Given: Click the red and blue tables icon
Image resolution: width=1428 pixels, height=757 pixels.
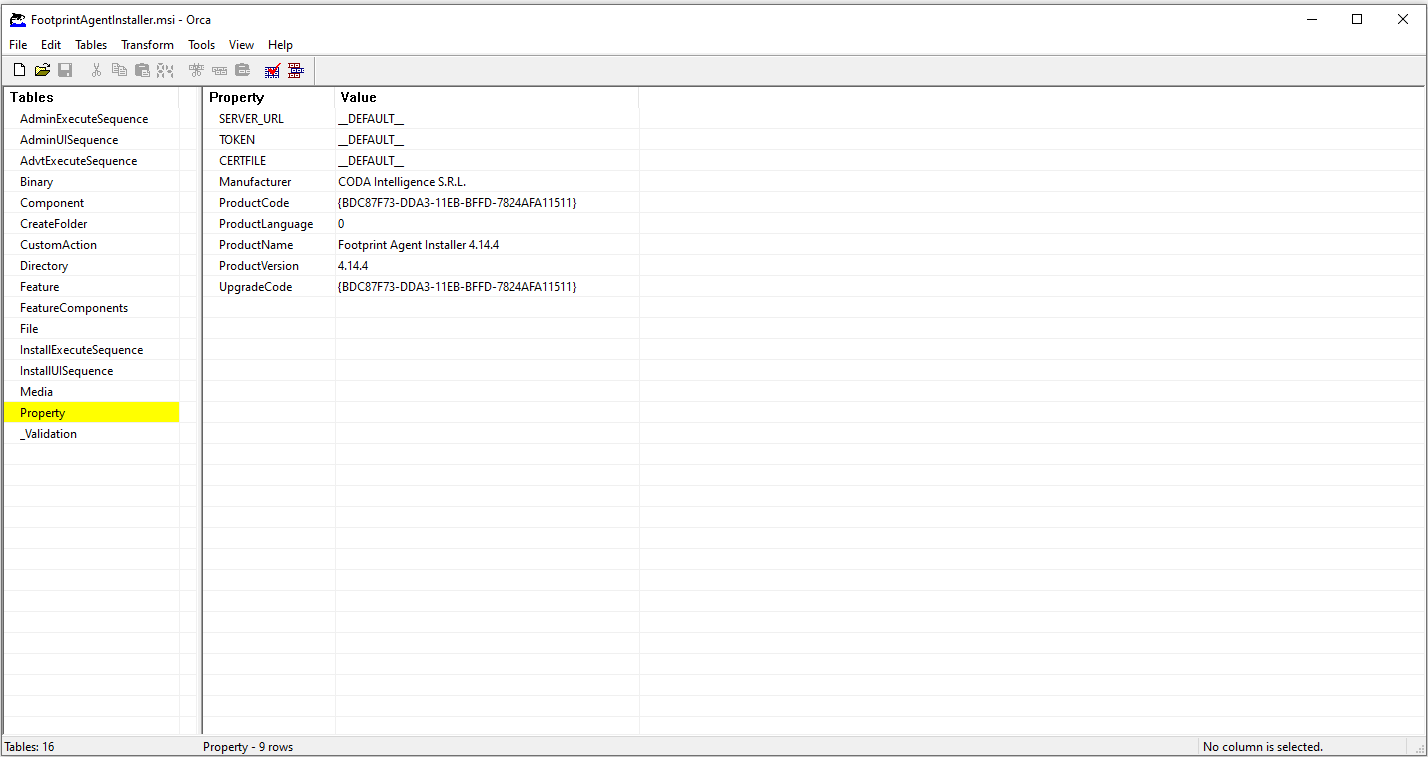Looking at the screenshot, I should point(295,70).
